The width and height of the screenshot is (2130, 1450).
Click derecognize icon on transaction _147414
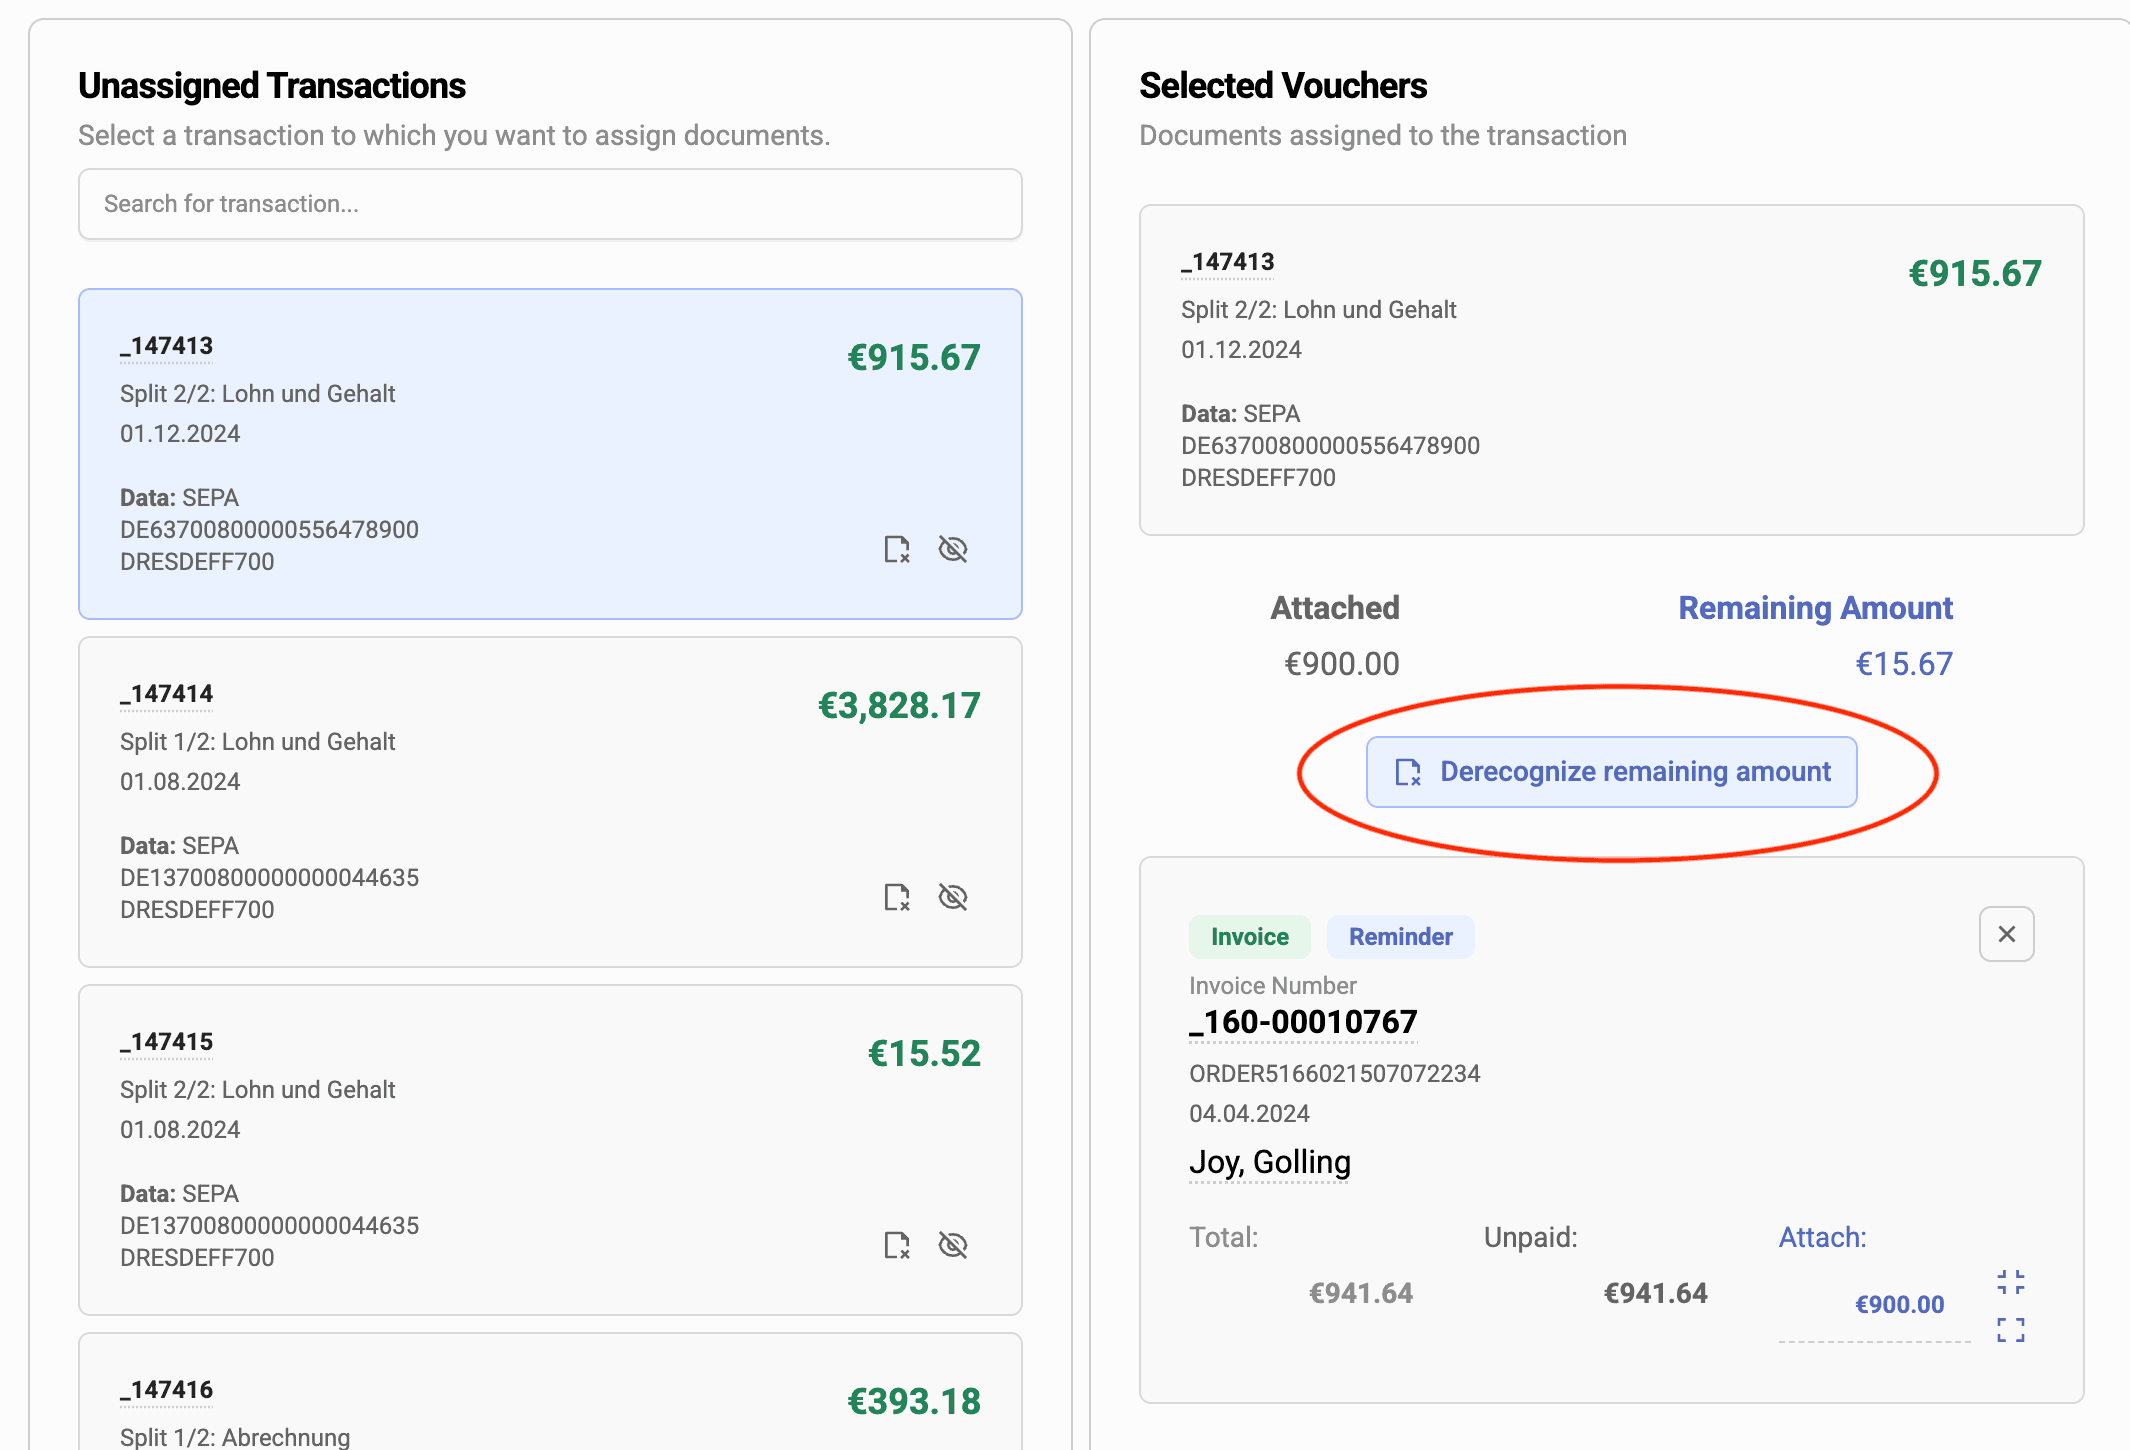[897, 897]
